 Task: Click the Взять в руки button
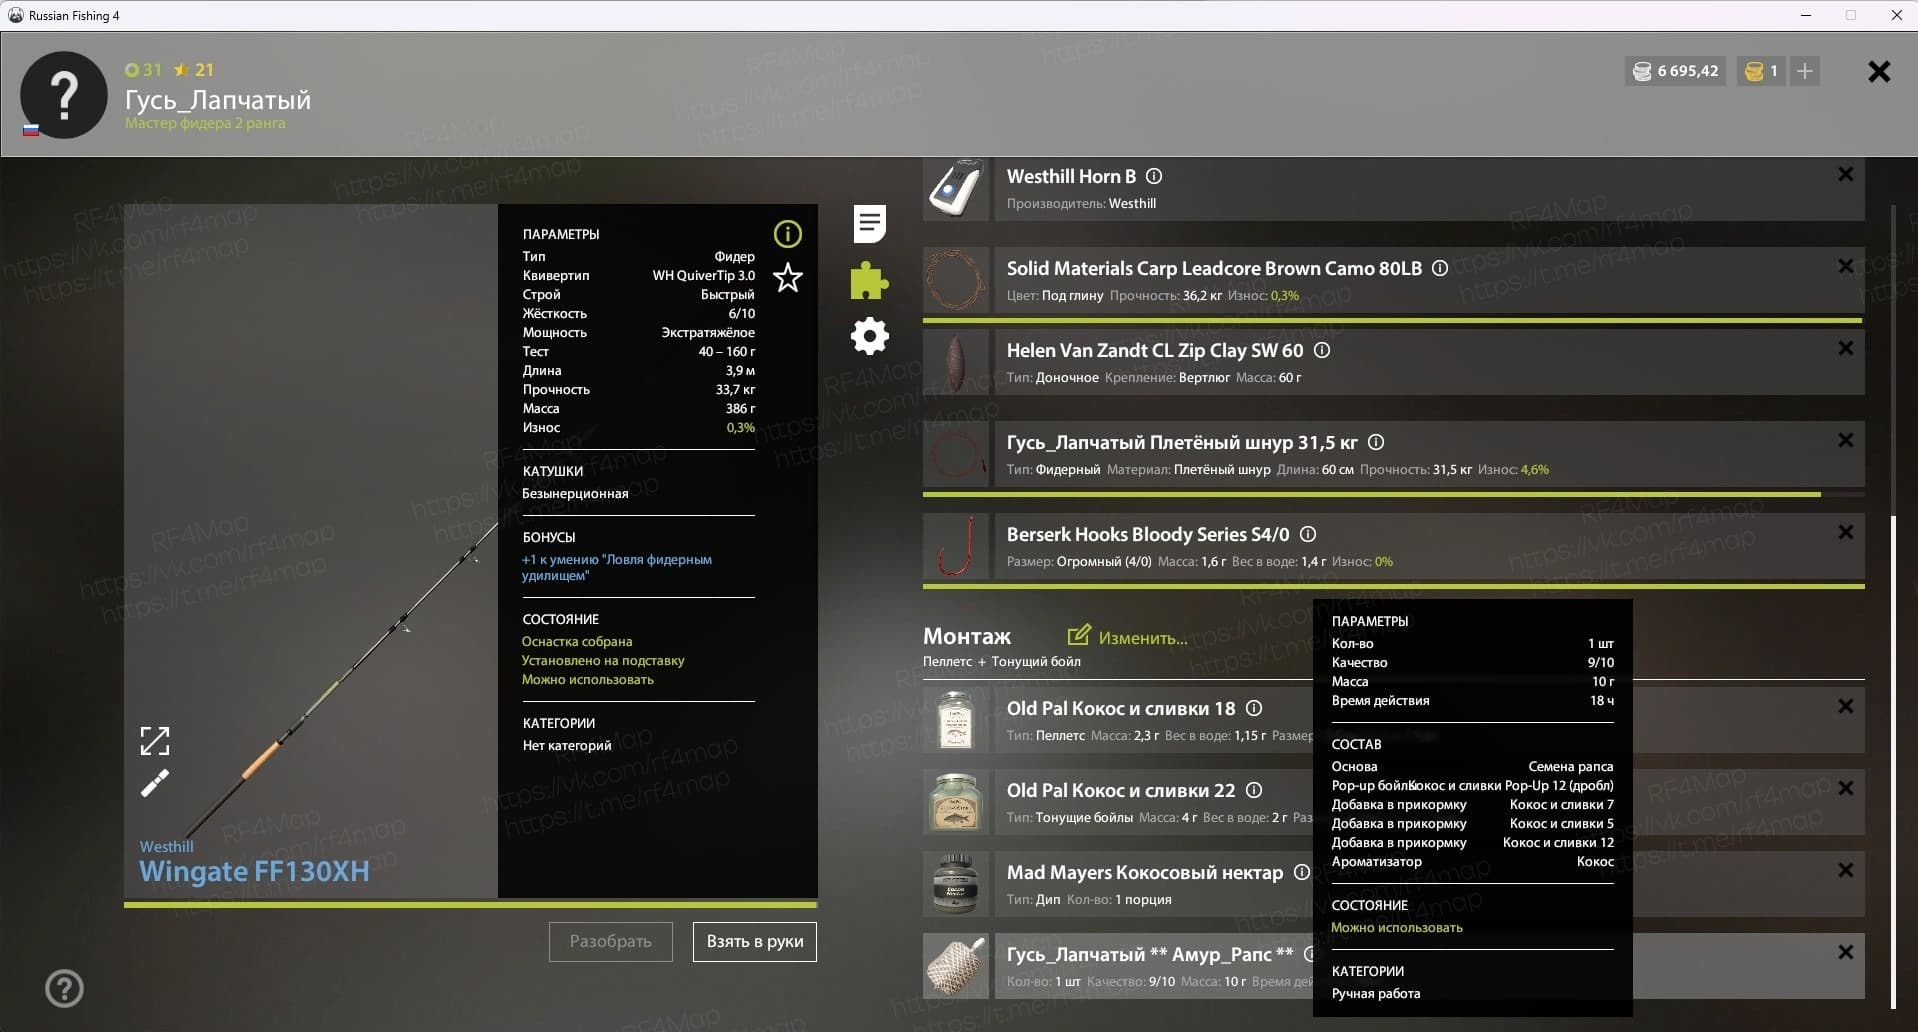click(755, 941)
